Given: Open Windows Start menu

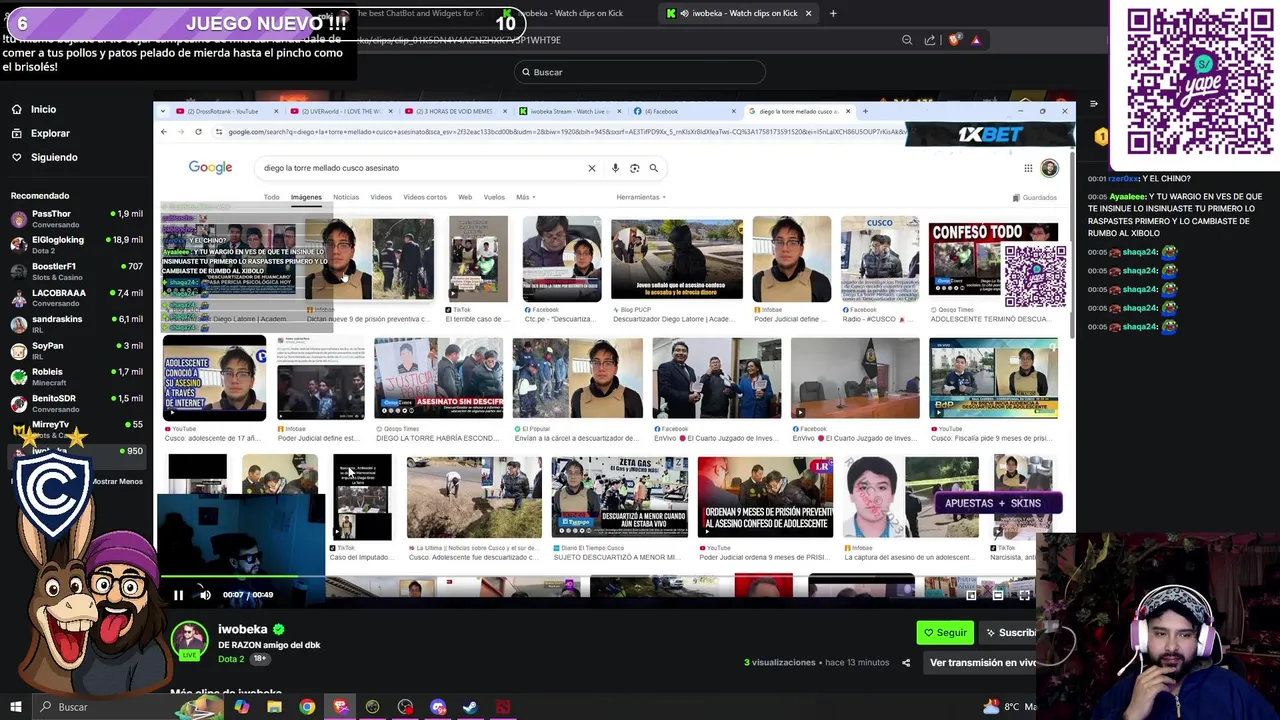Looking at the screenshot, I should [16, 707].
